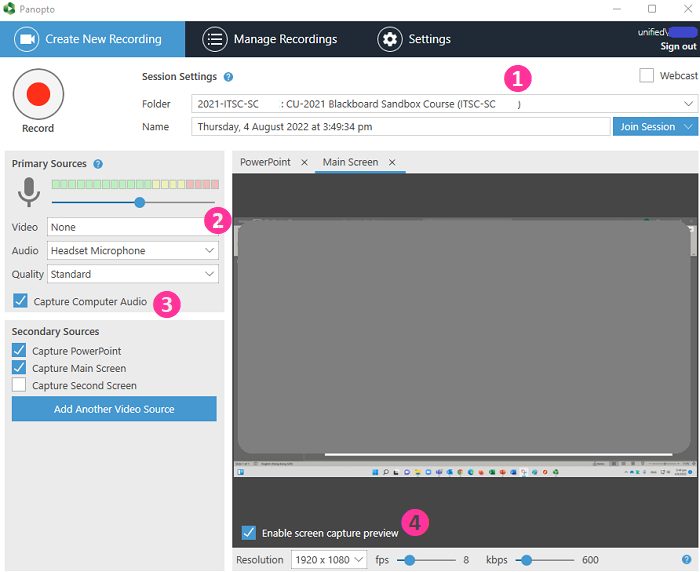The height and width of the screenshot is (572, 700).
Task: Switch to the PowerPoint preview tab
Action: click(x=265, y=162)
